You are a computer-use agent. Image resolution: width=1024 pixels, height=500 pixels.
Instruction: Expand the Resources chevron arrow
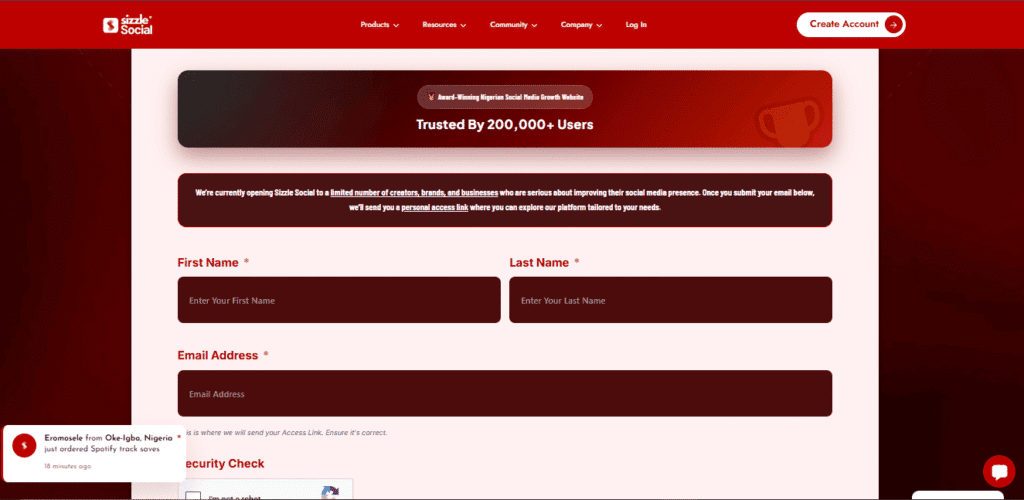click(463, 25)
